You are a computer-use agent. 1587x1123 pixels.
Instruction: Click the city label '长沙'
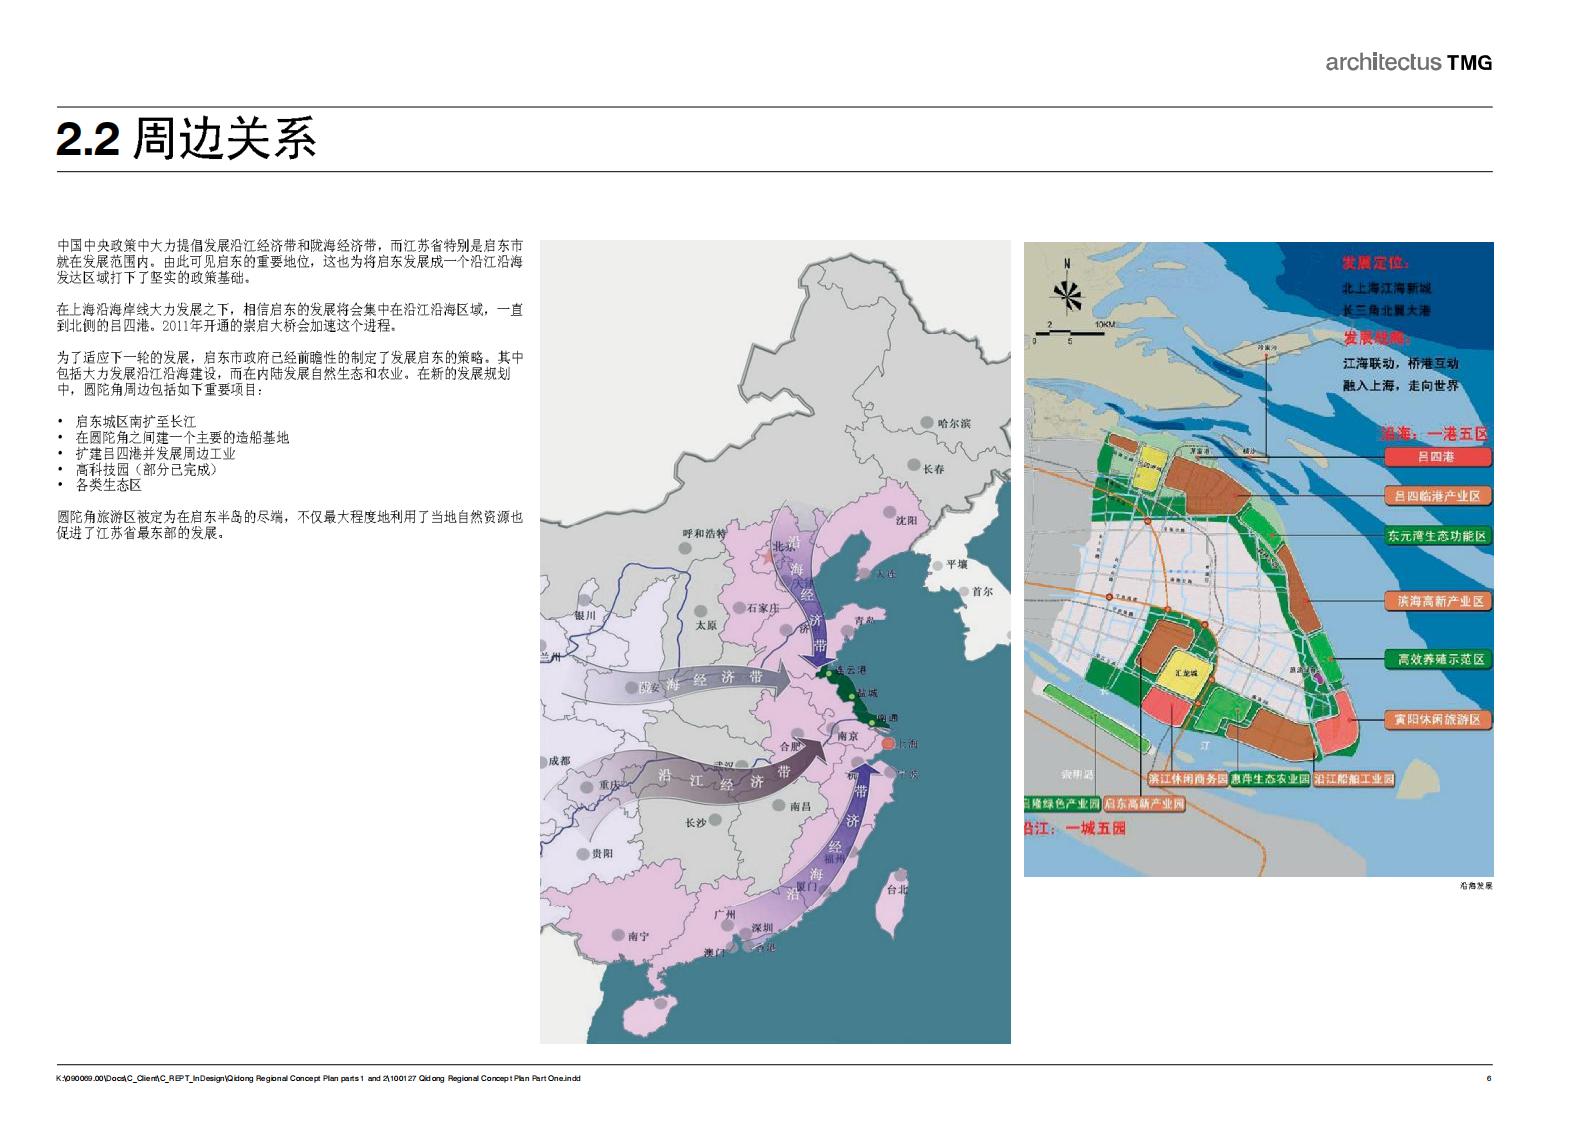pos(696,824)
